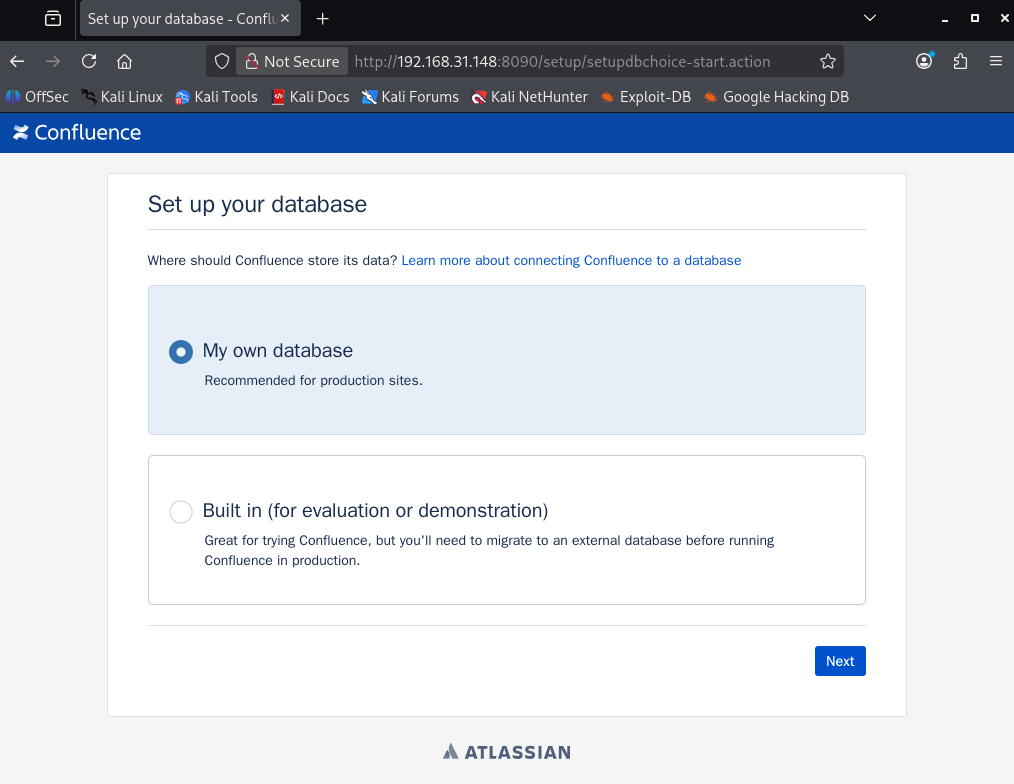The image size is (1014, 784).
Task: Select the radio next to 'Recommended for production sites'
Action: [180, 352]
